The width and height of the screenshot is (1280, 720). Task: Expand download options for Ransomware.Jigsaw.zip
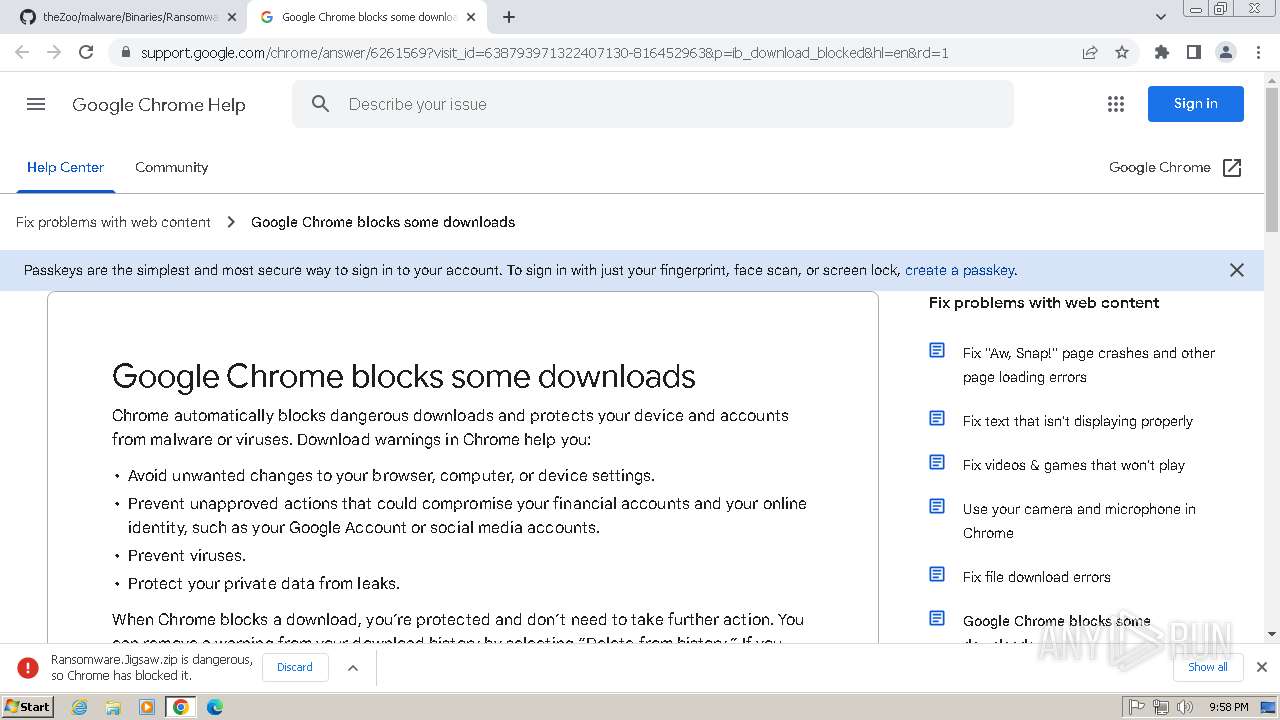tap(352, 667)
